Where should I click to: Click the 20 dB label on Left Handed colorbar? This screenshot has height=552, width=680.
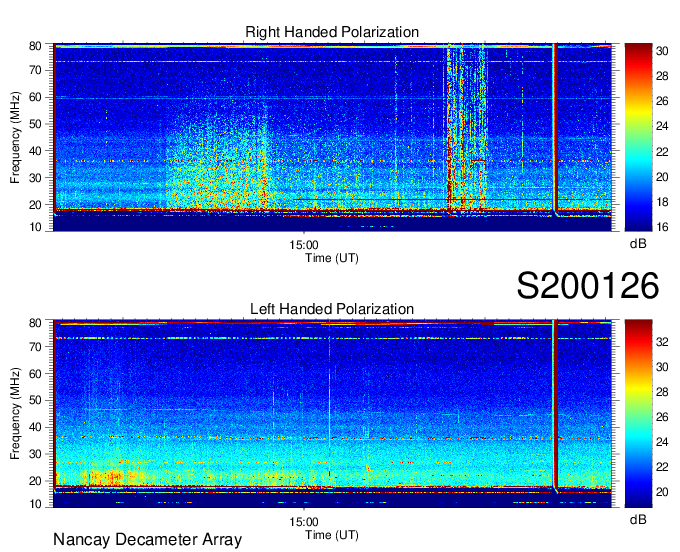(x=662, y=492)
